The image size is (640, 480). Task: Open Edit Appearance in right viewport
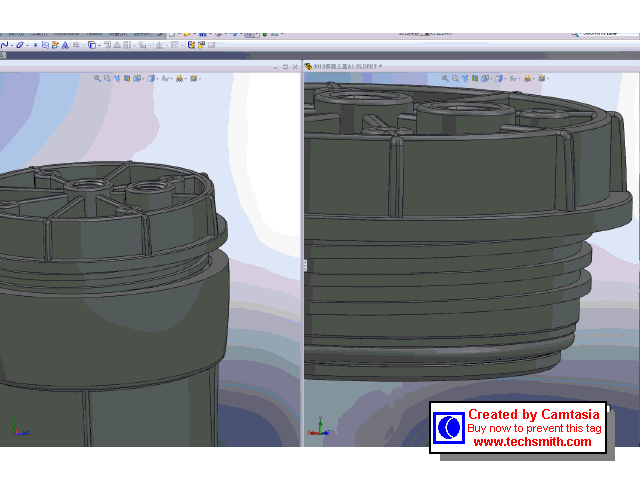527,78
